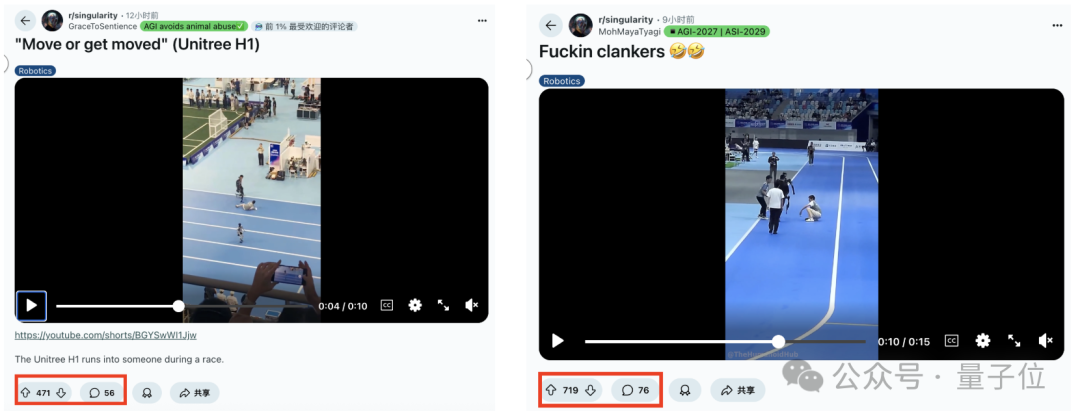Go back using right post's arrow

pyautogui.click(x=550, y=25)
